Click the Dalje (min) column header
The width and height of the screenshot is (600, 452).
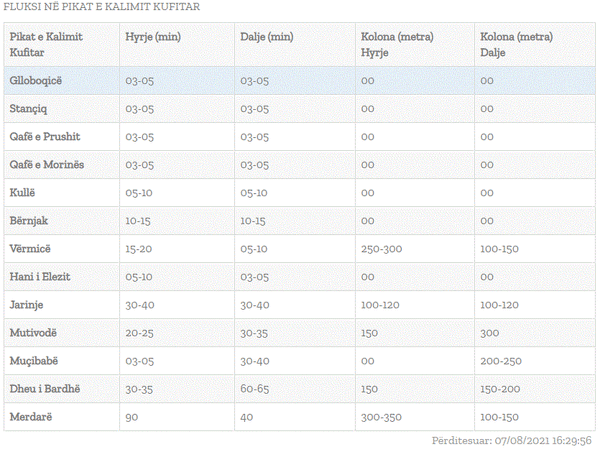[x=267, y=37]
